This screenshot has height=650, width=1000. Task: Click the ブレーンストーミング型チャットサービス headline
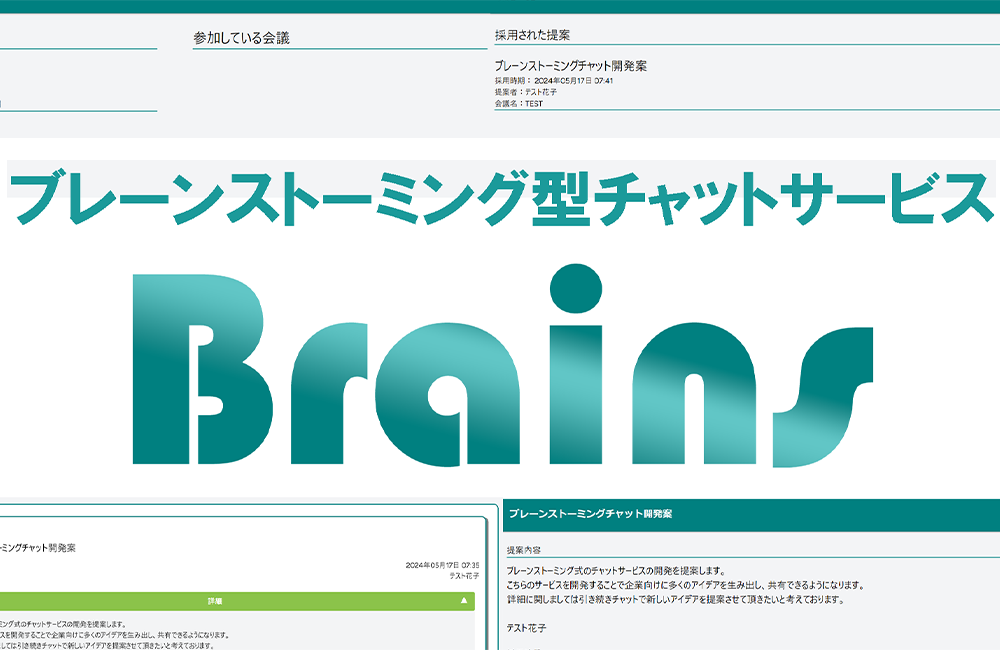501,196
